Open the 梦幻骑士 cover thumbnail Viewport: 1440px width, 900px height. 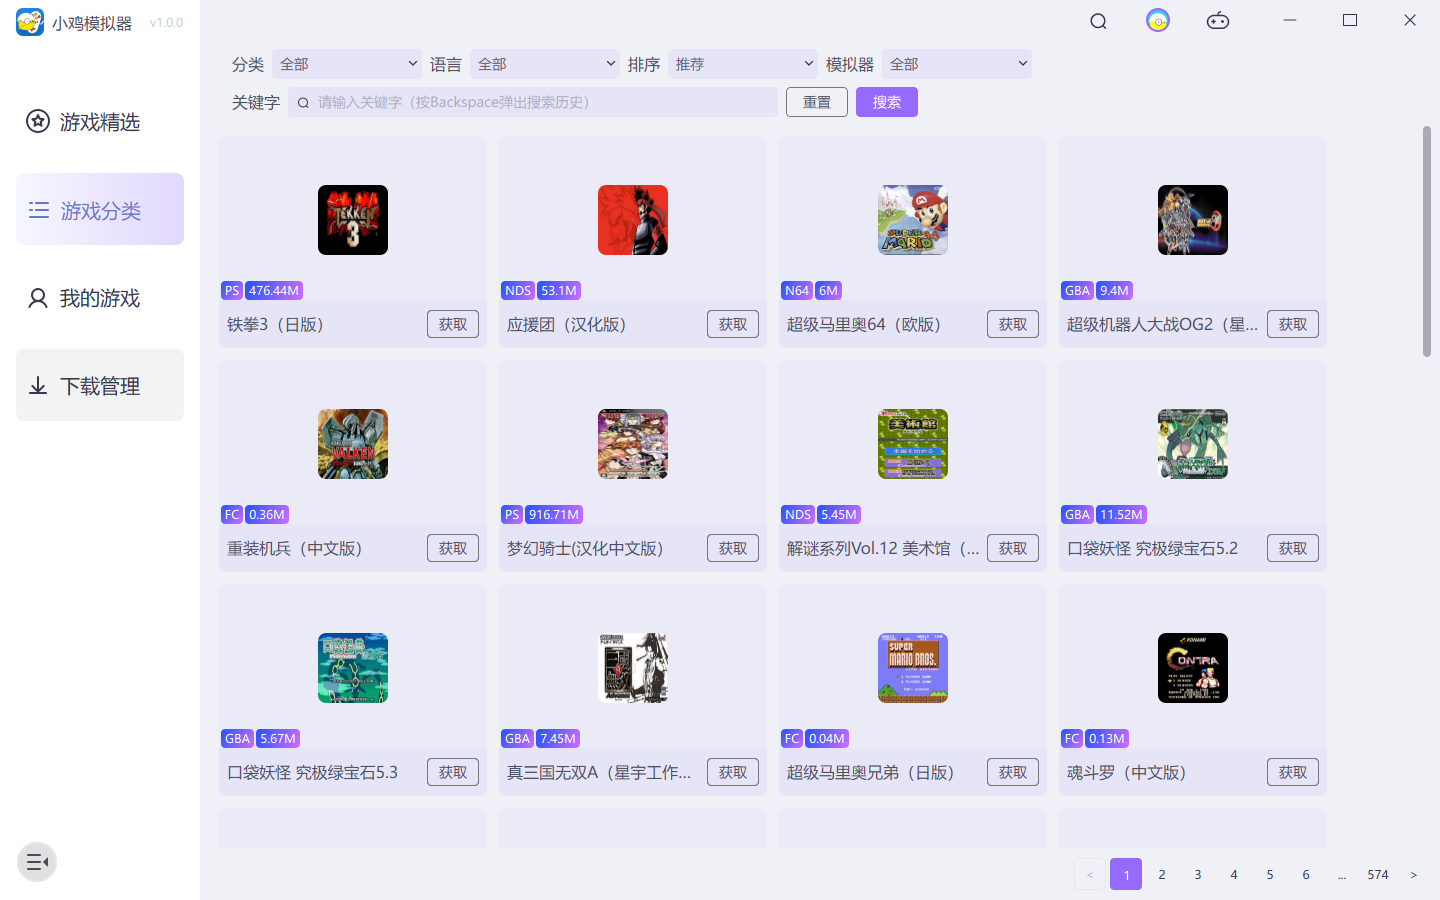pos(633,444)
